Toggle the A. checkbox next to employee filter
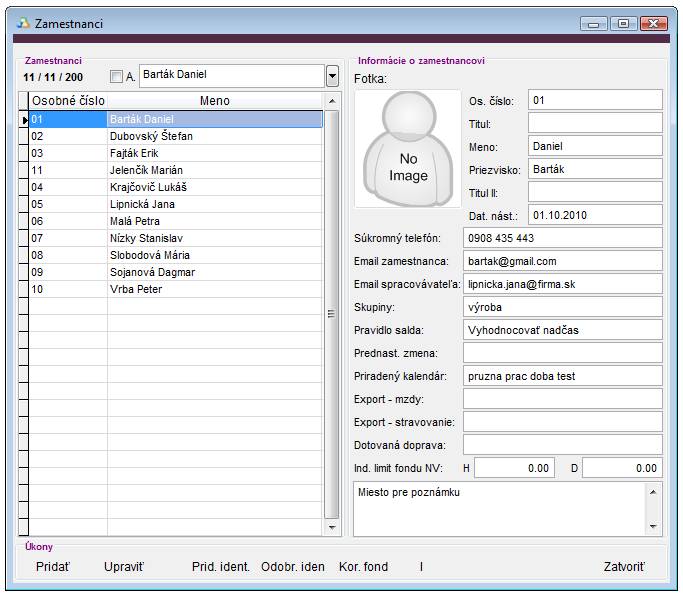 pyautogui.click(x=116, y=77)
